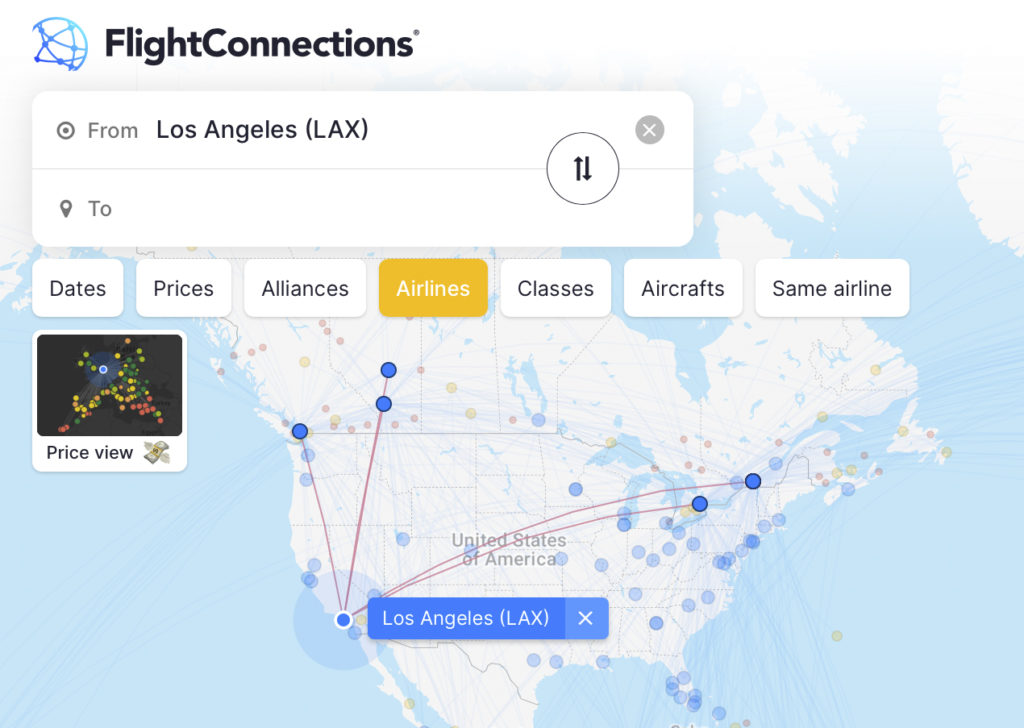Click the Los Angeles (LAX) blue label
The width and height of the screenshot is (1024, 728).
coord(466,618)
